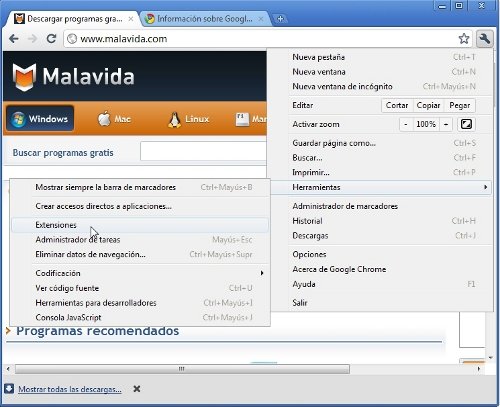Select Crear accesos directos a aplicaciones...
Screen dimensions: 500x407
pos(140,206)
